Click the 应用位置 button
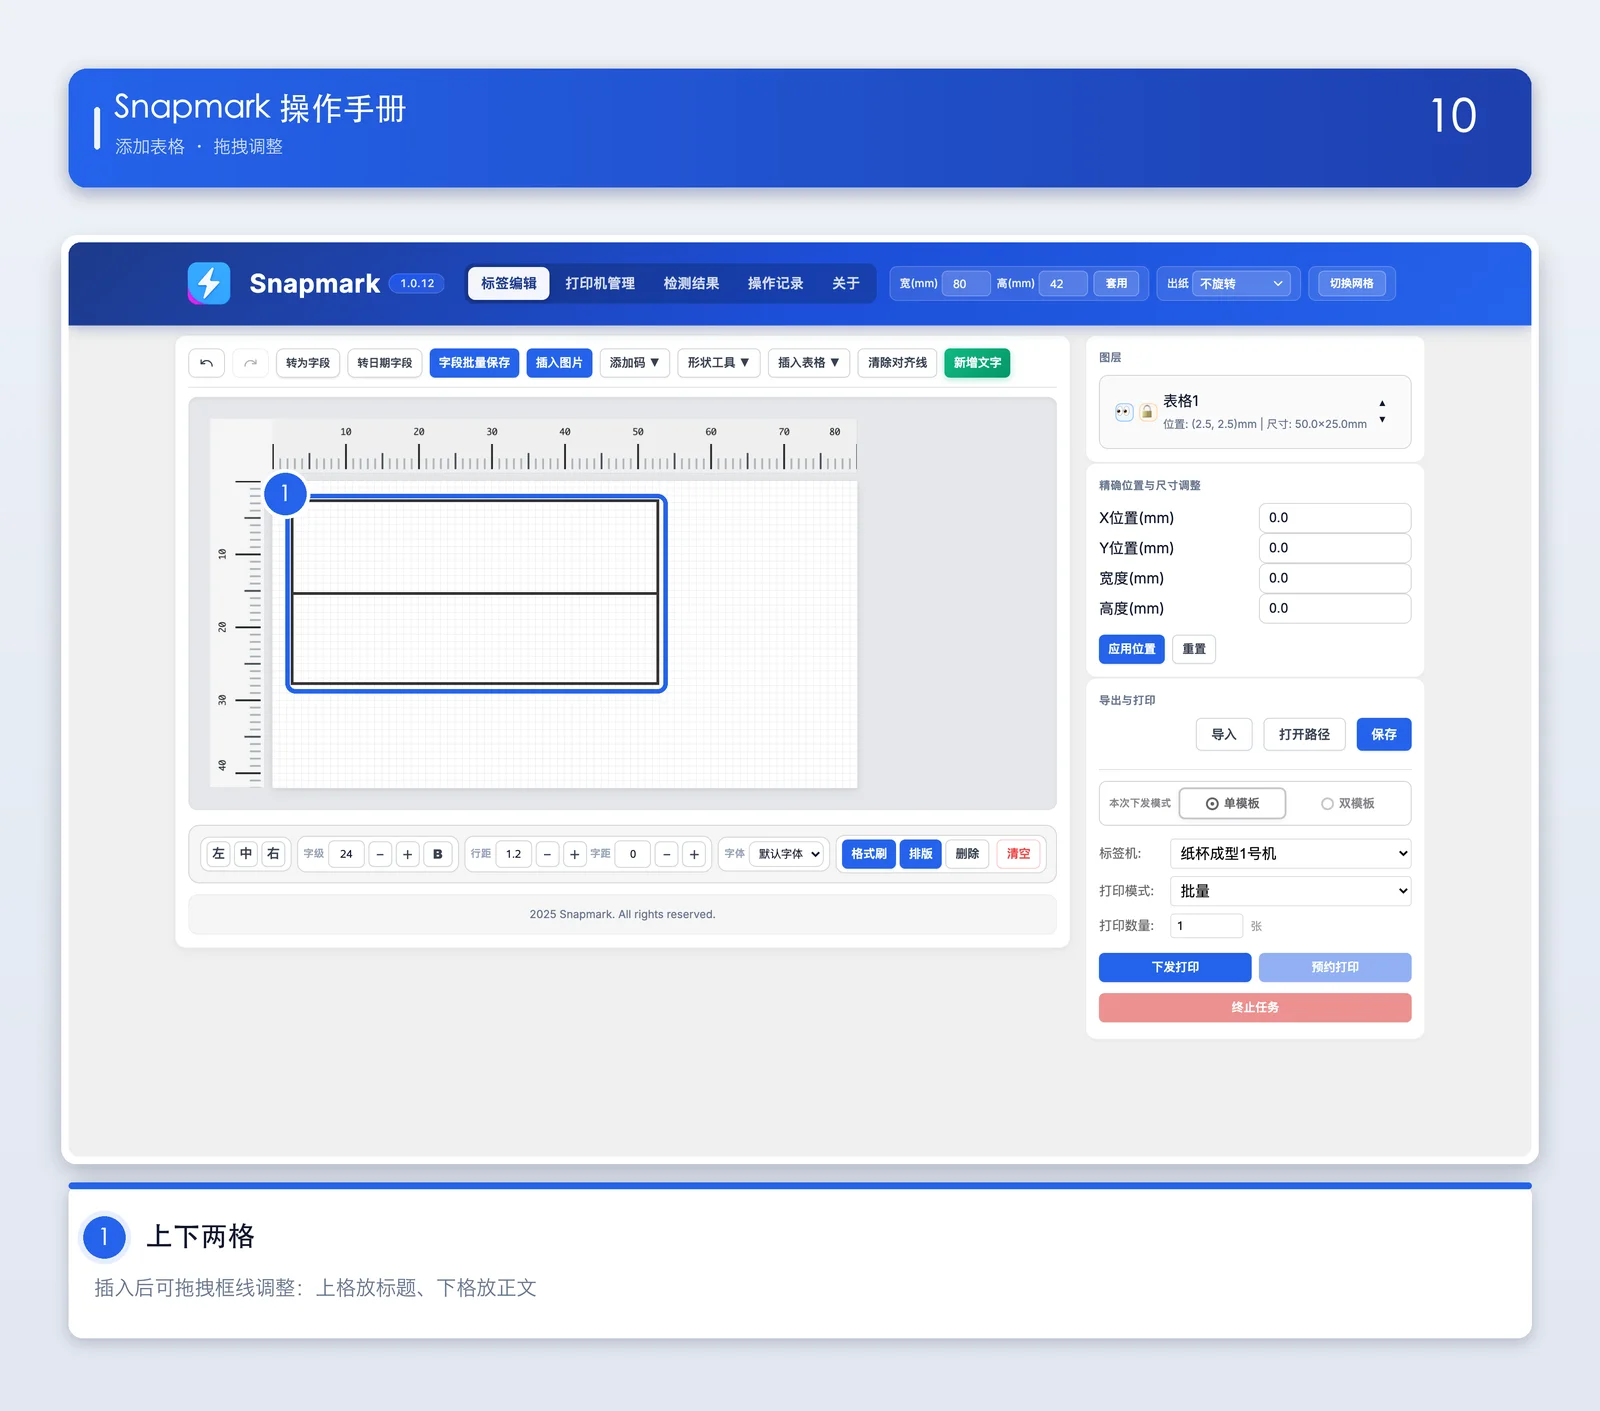Screen dimensions: 1600x1411 click(x=1131, y=649)
